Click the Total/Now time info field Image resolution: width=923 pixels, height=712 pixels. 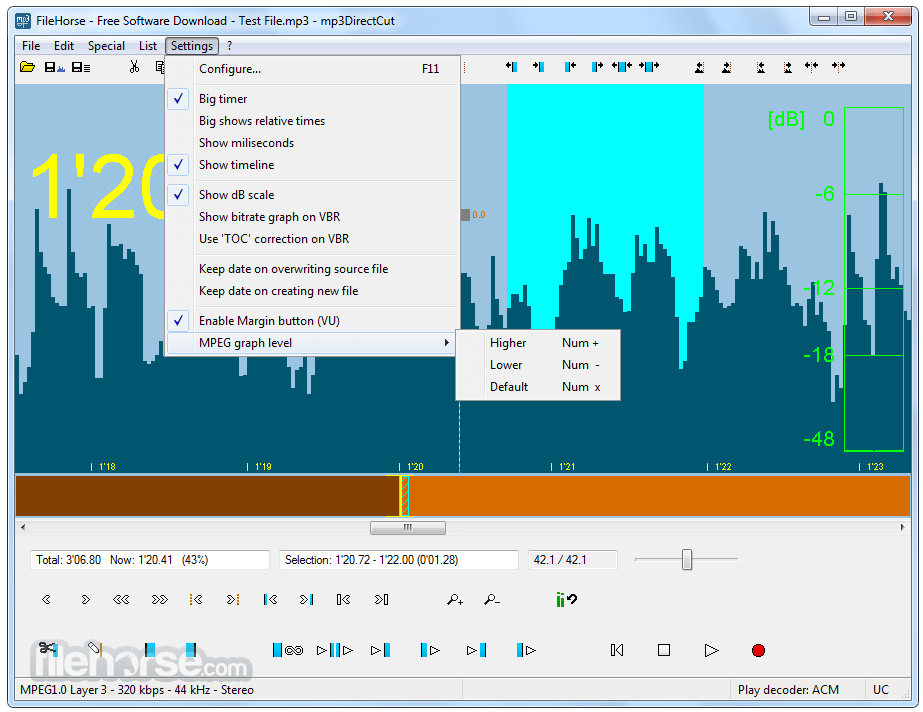(x=150, y=560)
